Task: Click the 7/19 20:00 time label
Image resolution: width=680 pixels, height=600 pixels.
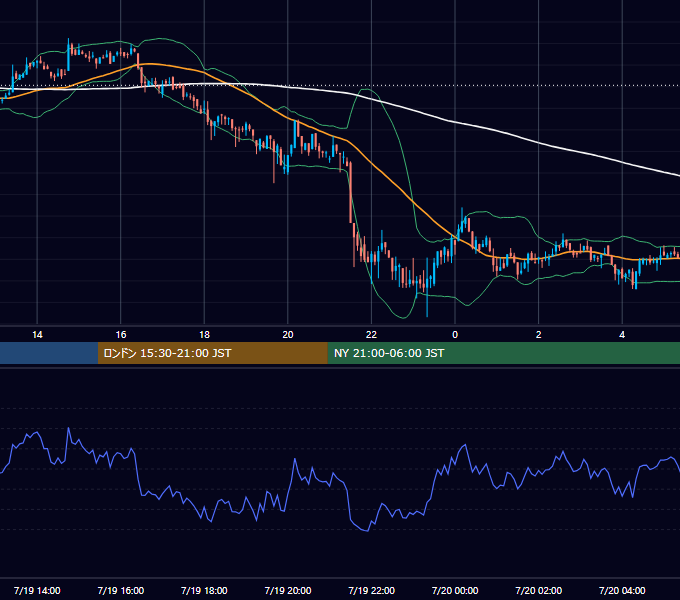Action: click(x=288, y=590)
